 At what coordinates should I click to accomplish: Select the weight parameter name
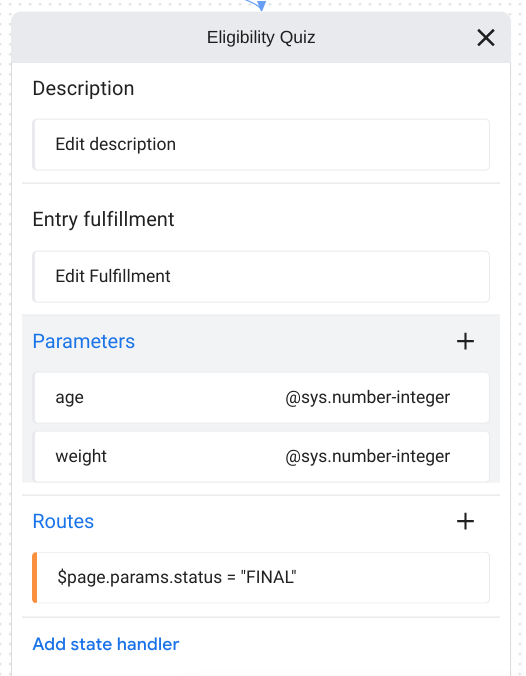tap(81, 456)
